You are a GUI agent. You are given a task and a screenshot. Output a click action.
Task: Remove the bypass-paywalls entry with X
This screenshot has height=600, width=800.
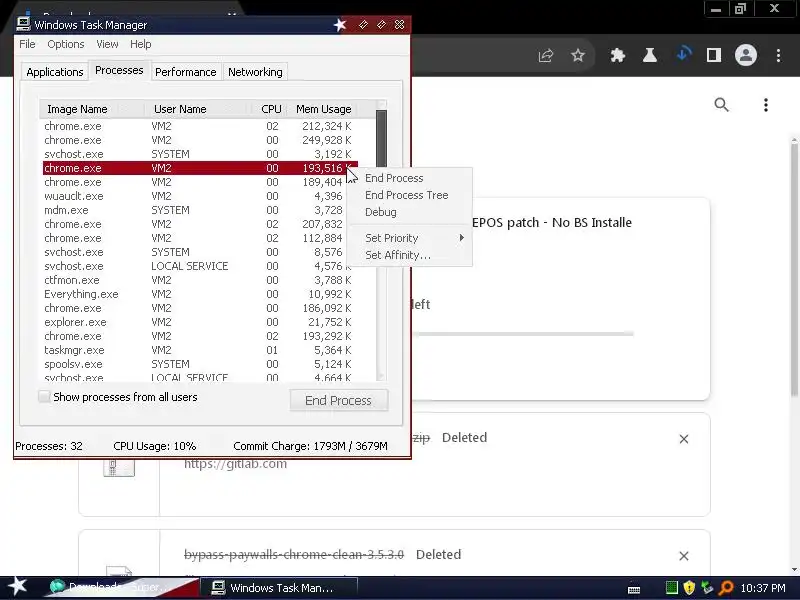[x=684, y=556]
